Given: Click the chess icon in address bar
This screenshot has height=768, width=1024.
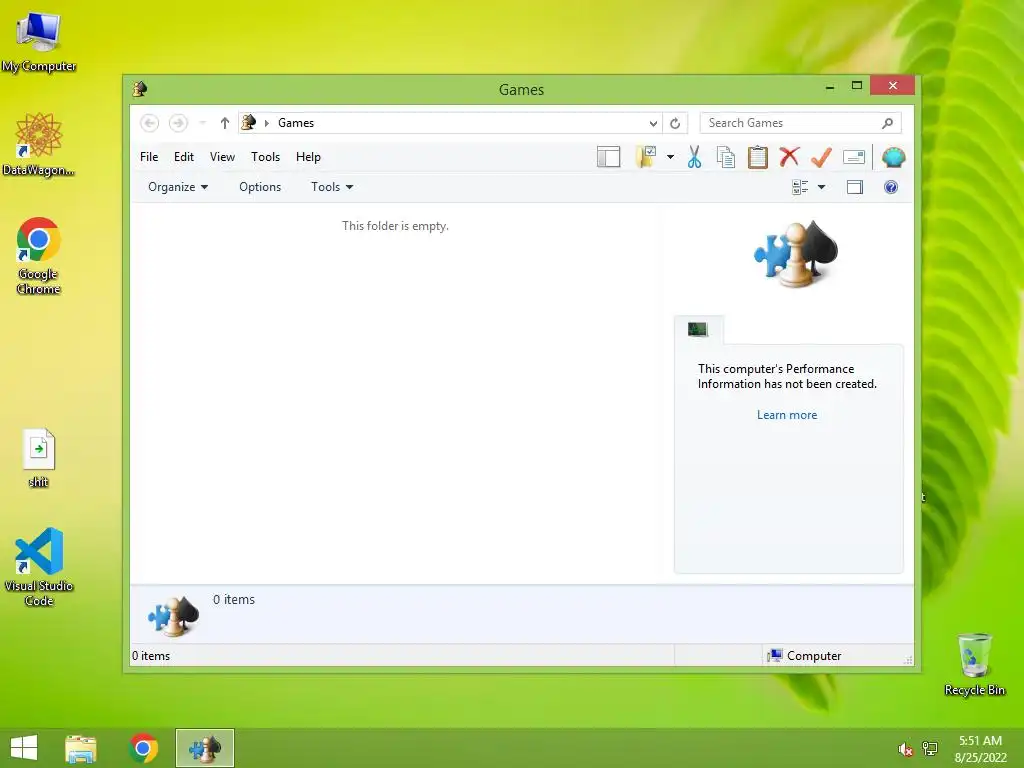Looking at the screenshot, I should coord(249,123).
